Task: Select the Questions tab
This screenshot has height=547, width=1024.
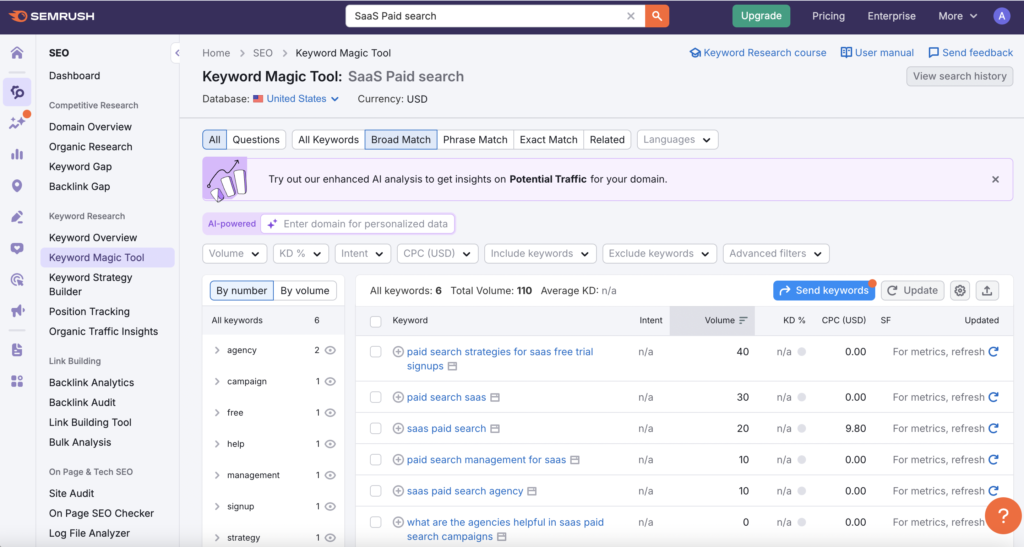Action: (256, 140)
